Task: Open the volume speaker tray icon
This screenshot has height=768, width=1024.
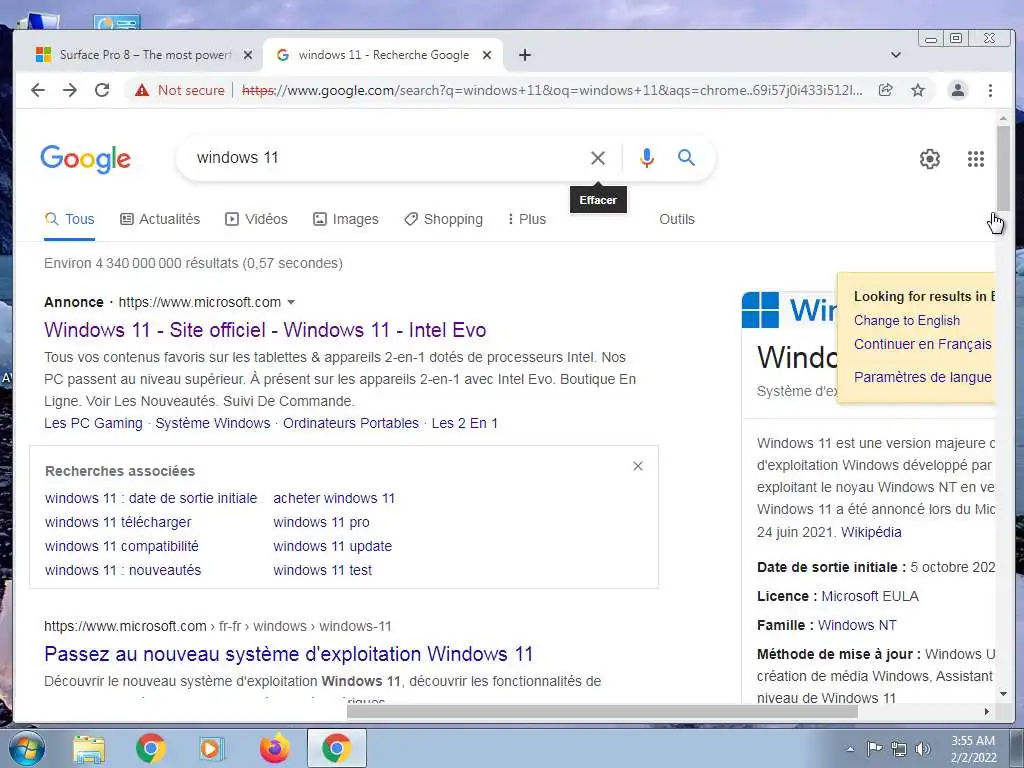Action: [x=923, y=749]
